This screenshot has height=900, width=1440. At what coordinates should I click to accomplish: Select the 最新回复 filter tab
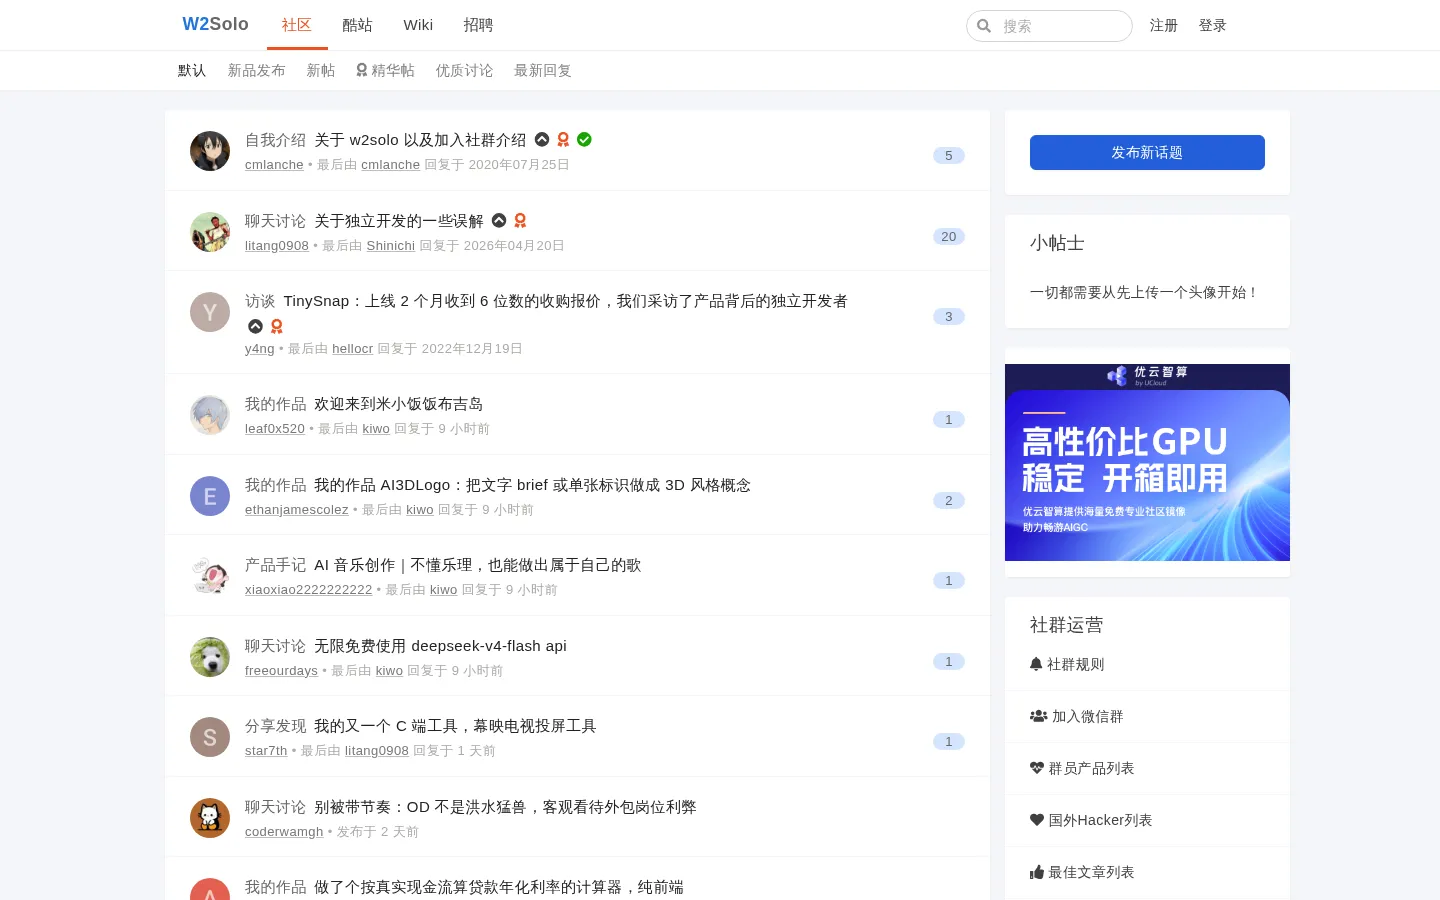coord(543,70)
